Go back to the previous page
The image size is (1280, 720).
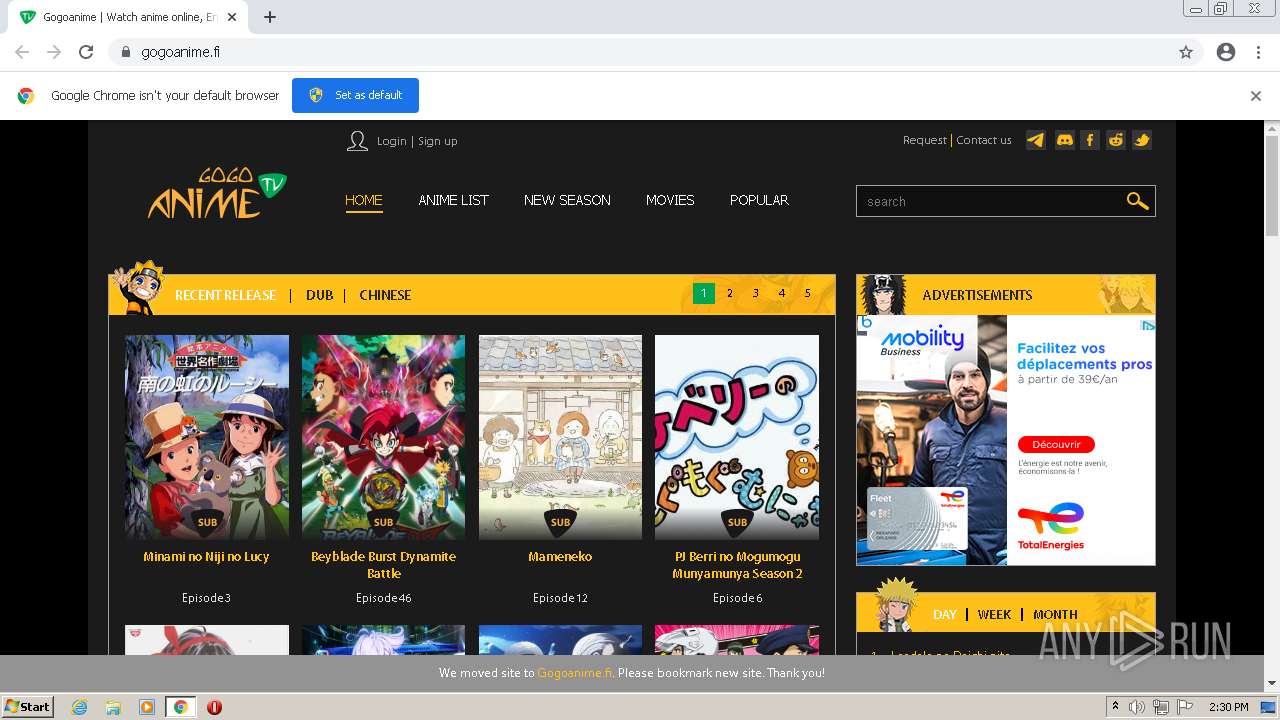(22, 52)
